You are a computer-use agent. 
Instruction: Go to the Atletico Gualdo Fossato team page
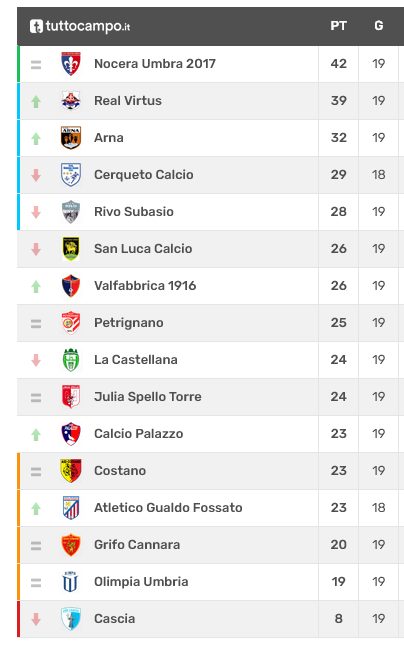(168, 507)
